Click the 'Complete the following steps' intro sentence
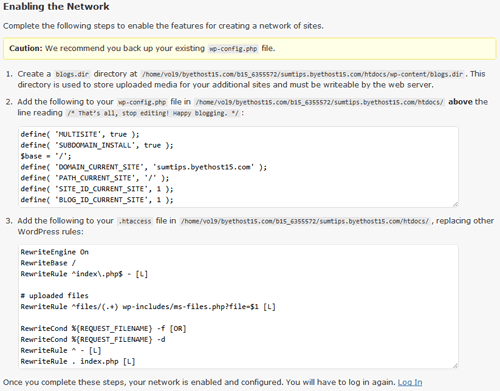Screen dimensions: 500x391 [163, 26]
